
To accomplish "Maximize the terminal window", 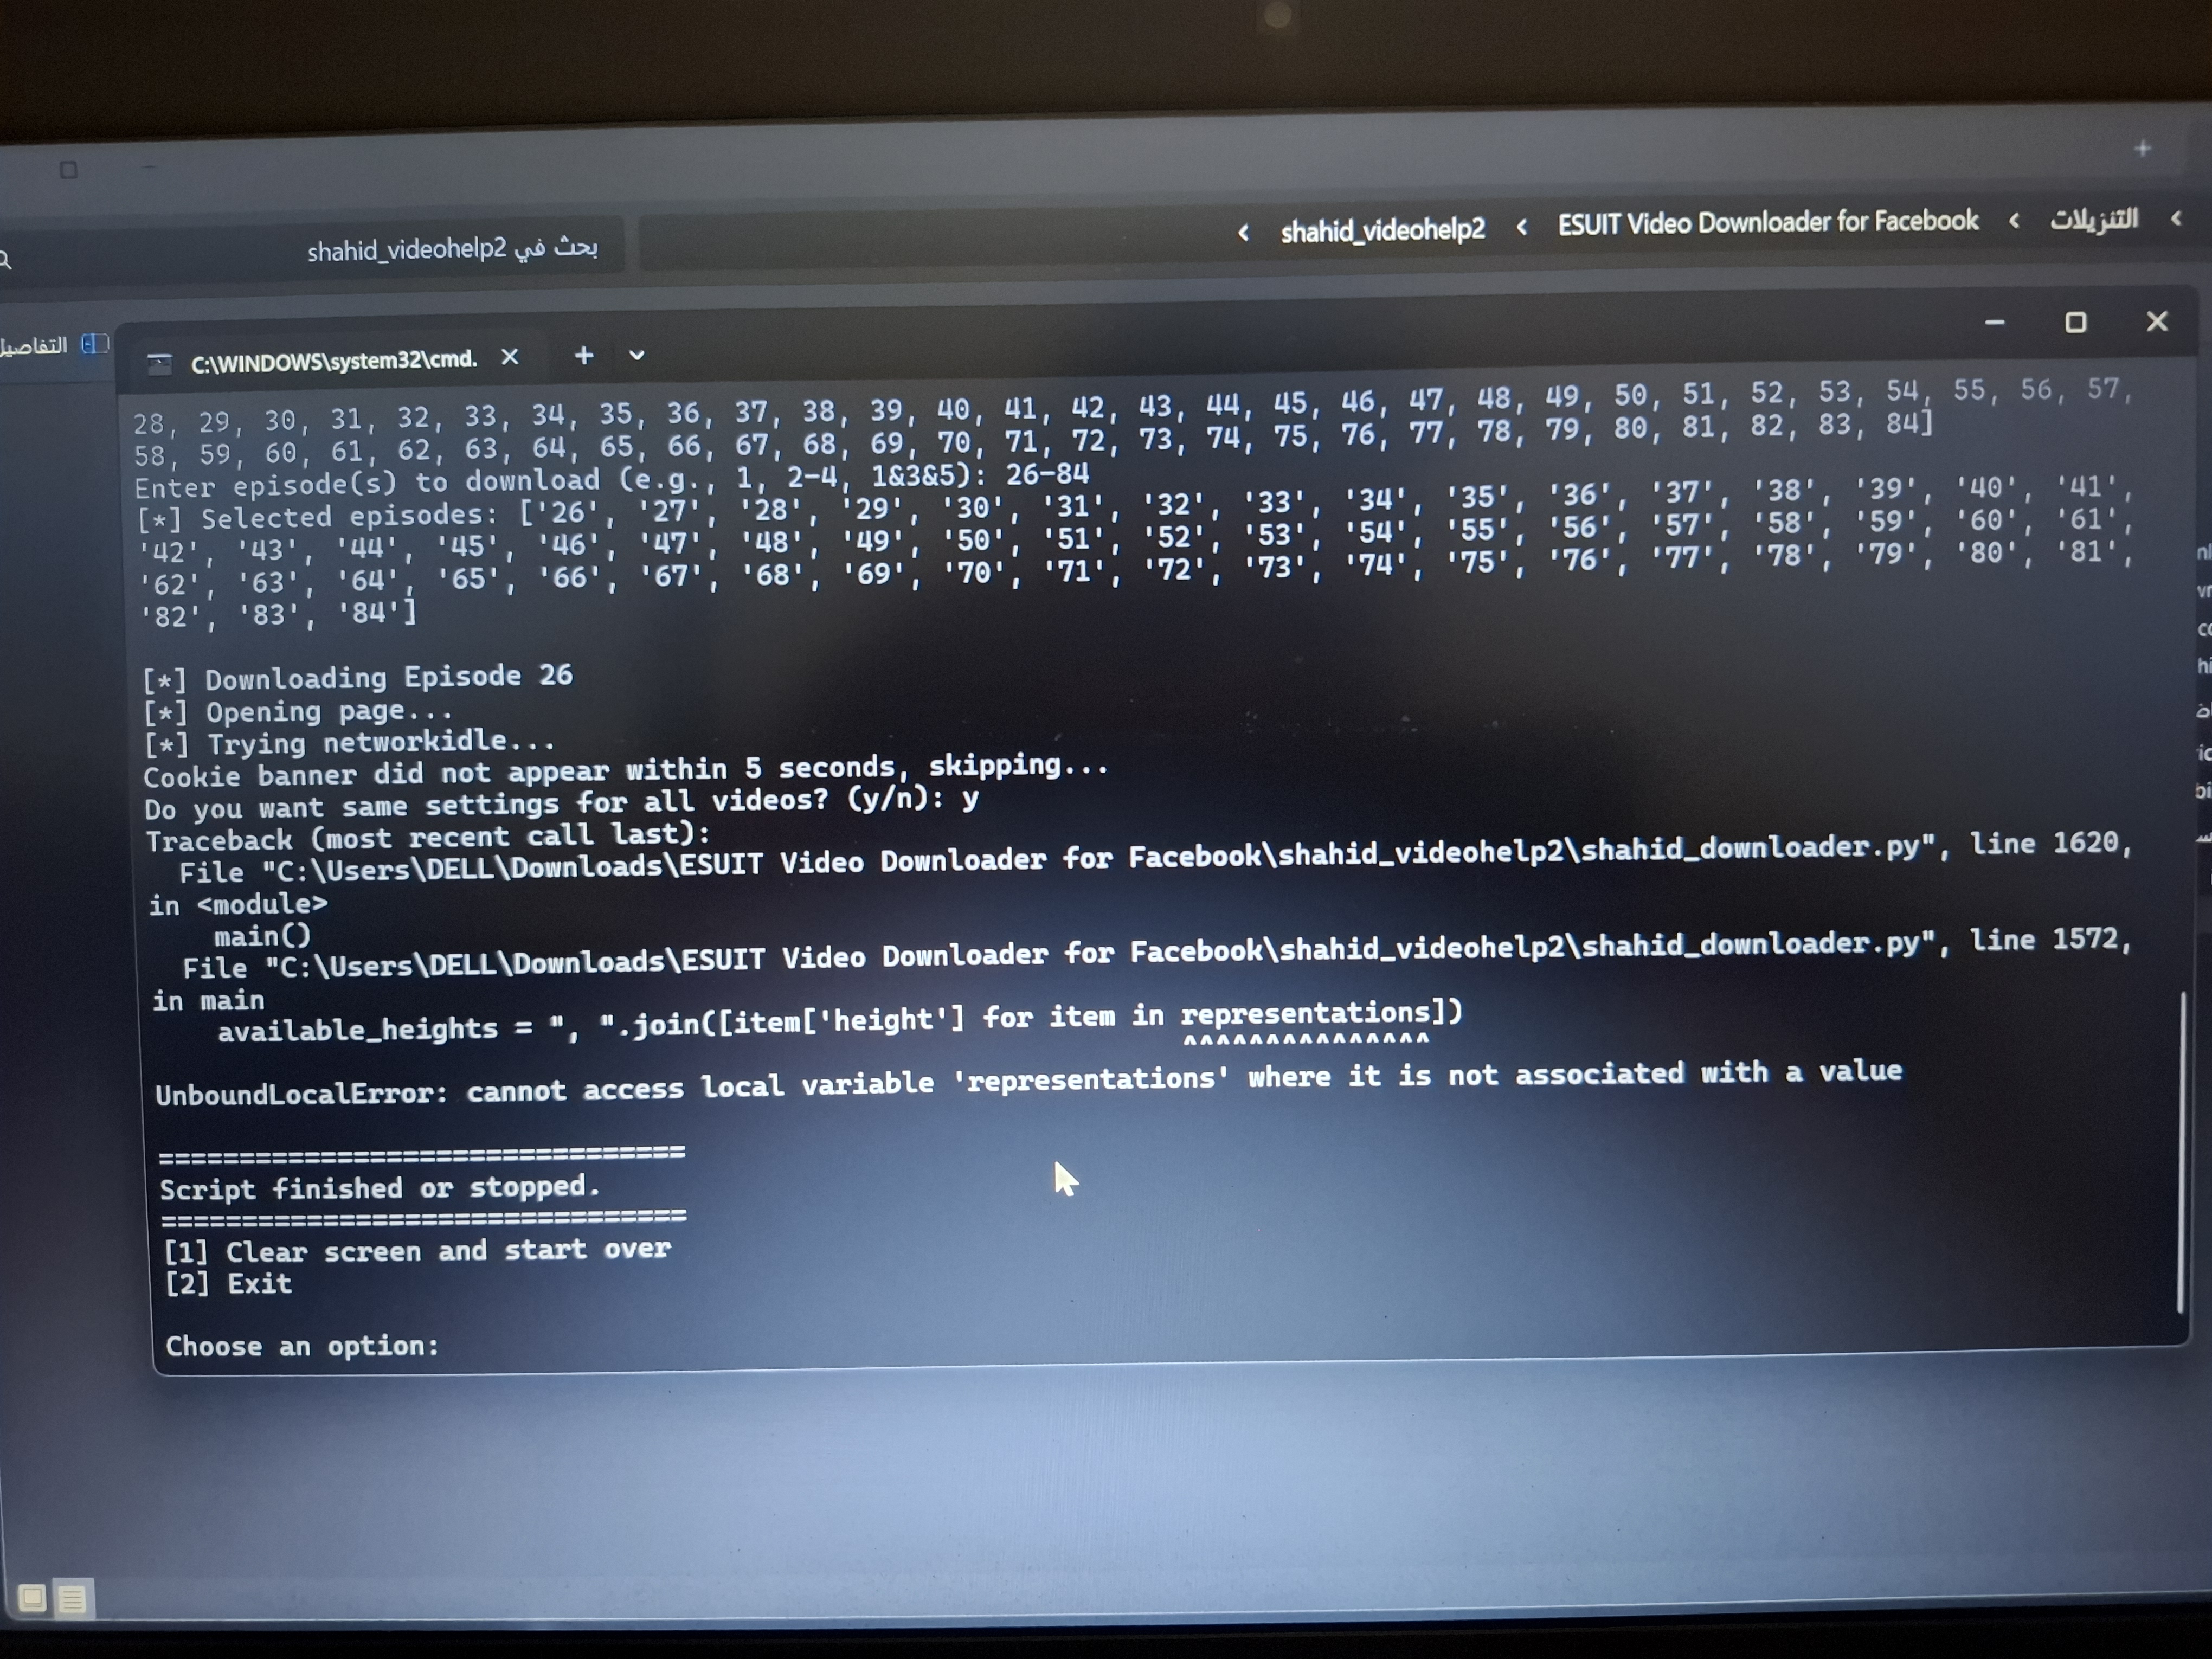I will 2076,322.
